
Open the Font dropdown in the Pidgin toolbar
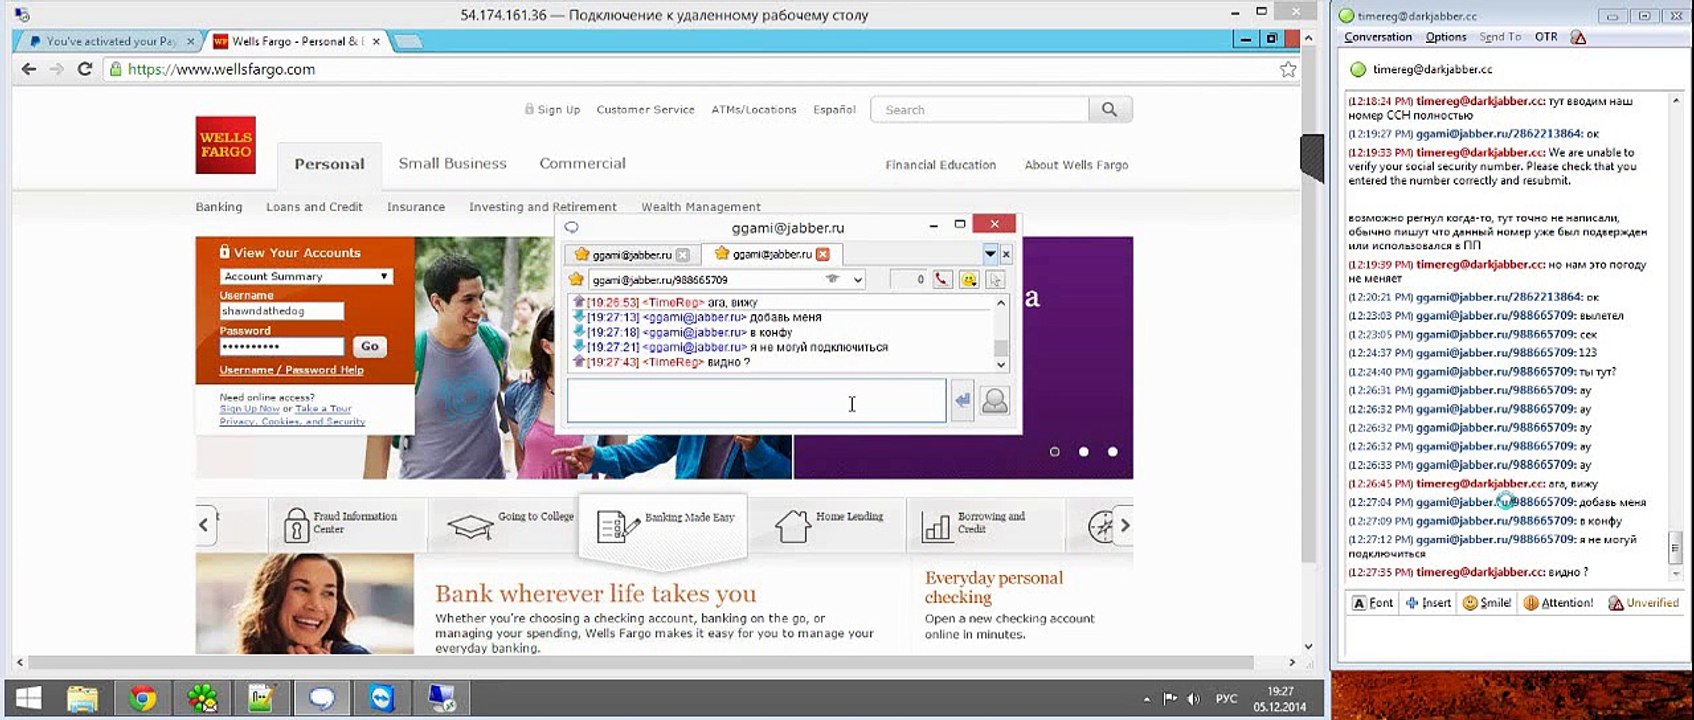(x=1372, y=603)
